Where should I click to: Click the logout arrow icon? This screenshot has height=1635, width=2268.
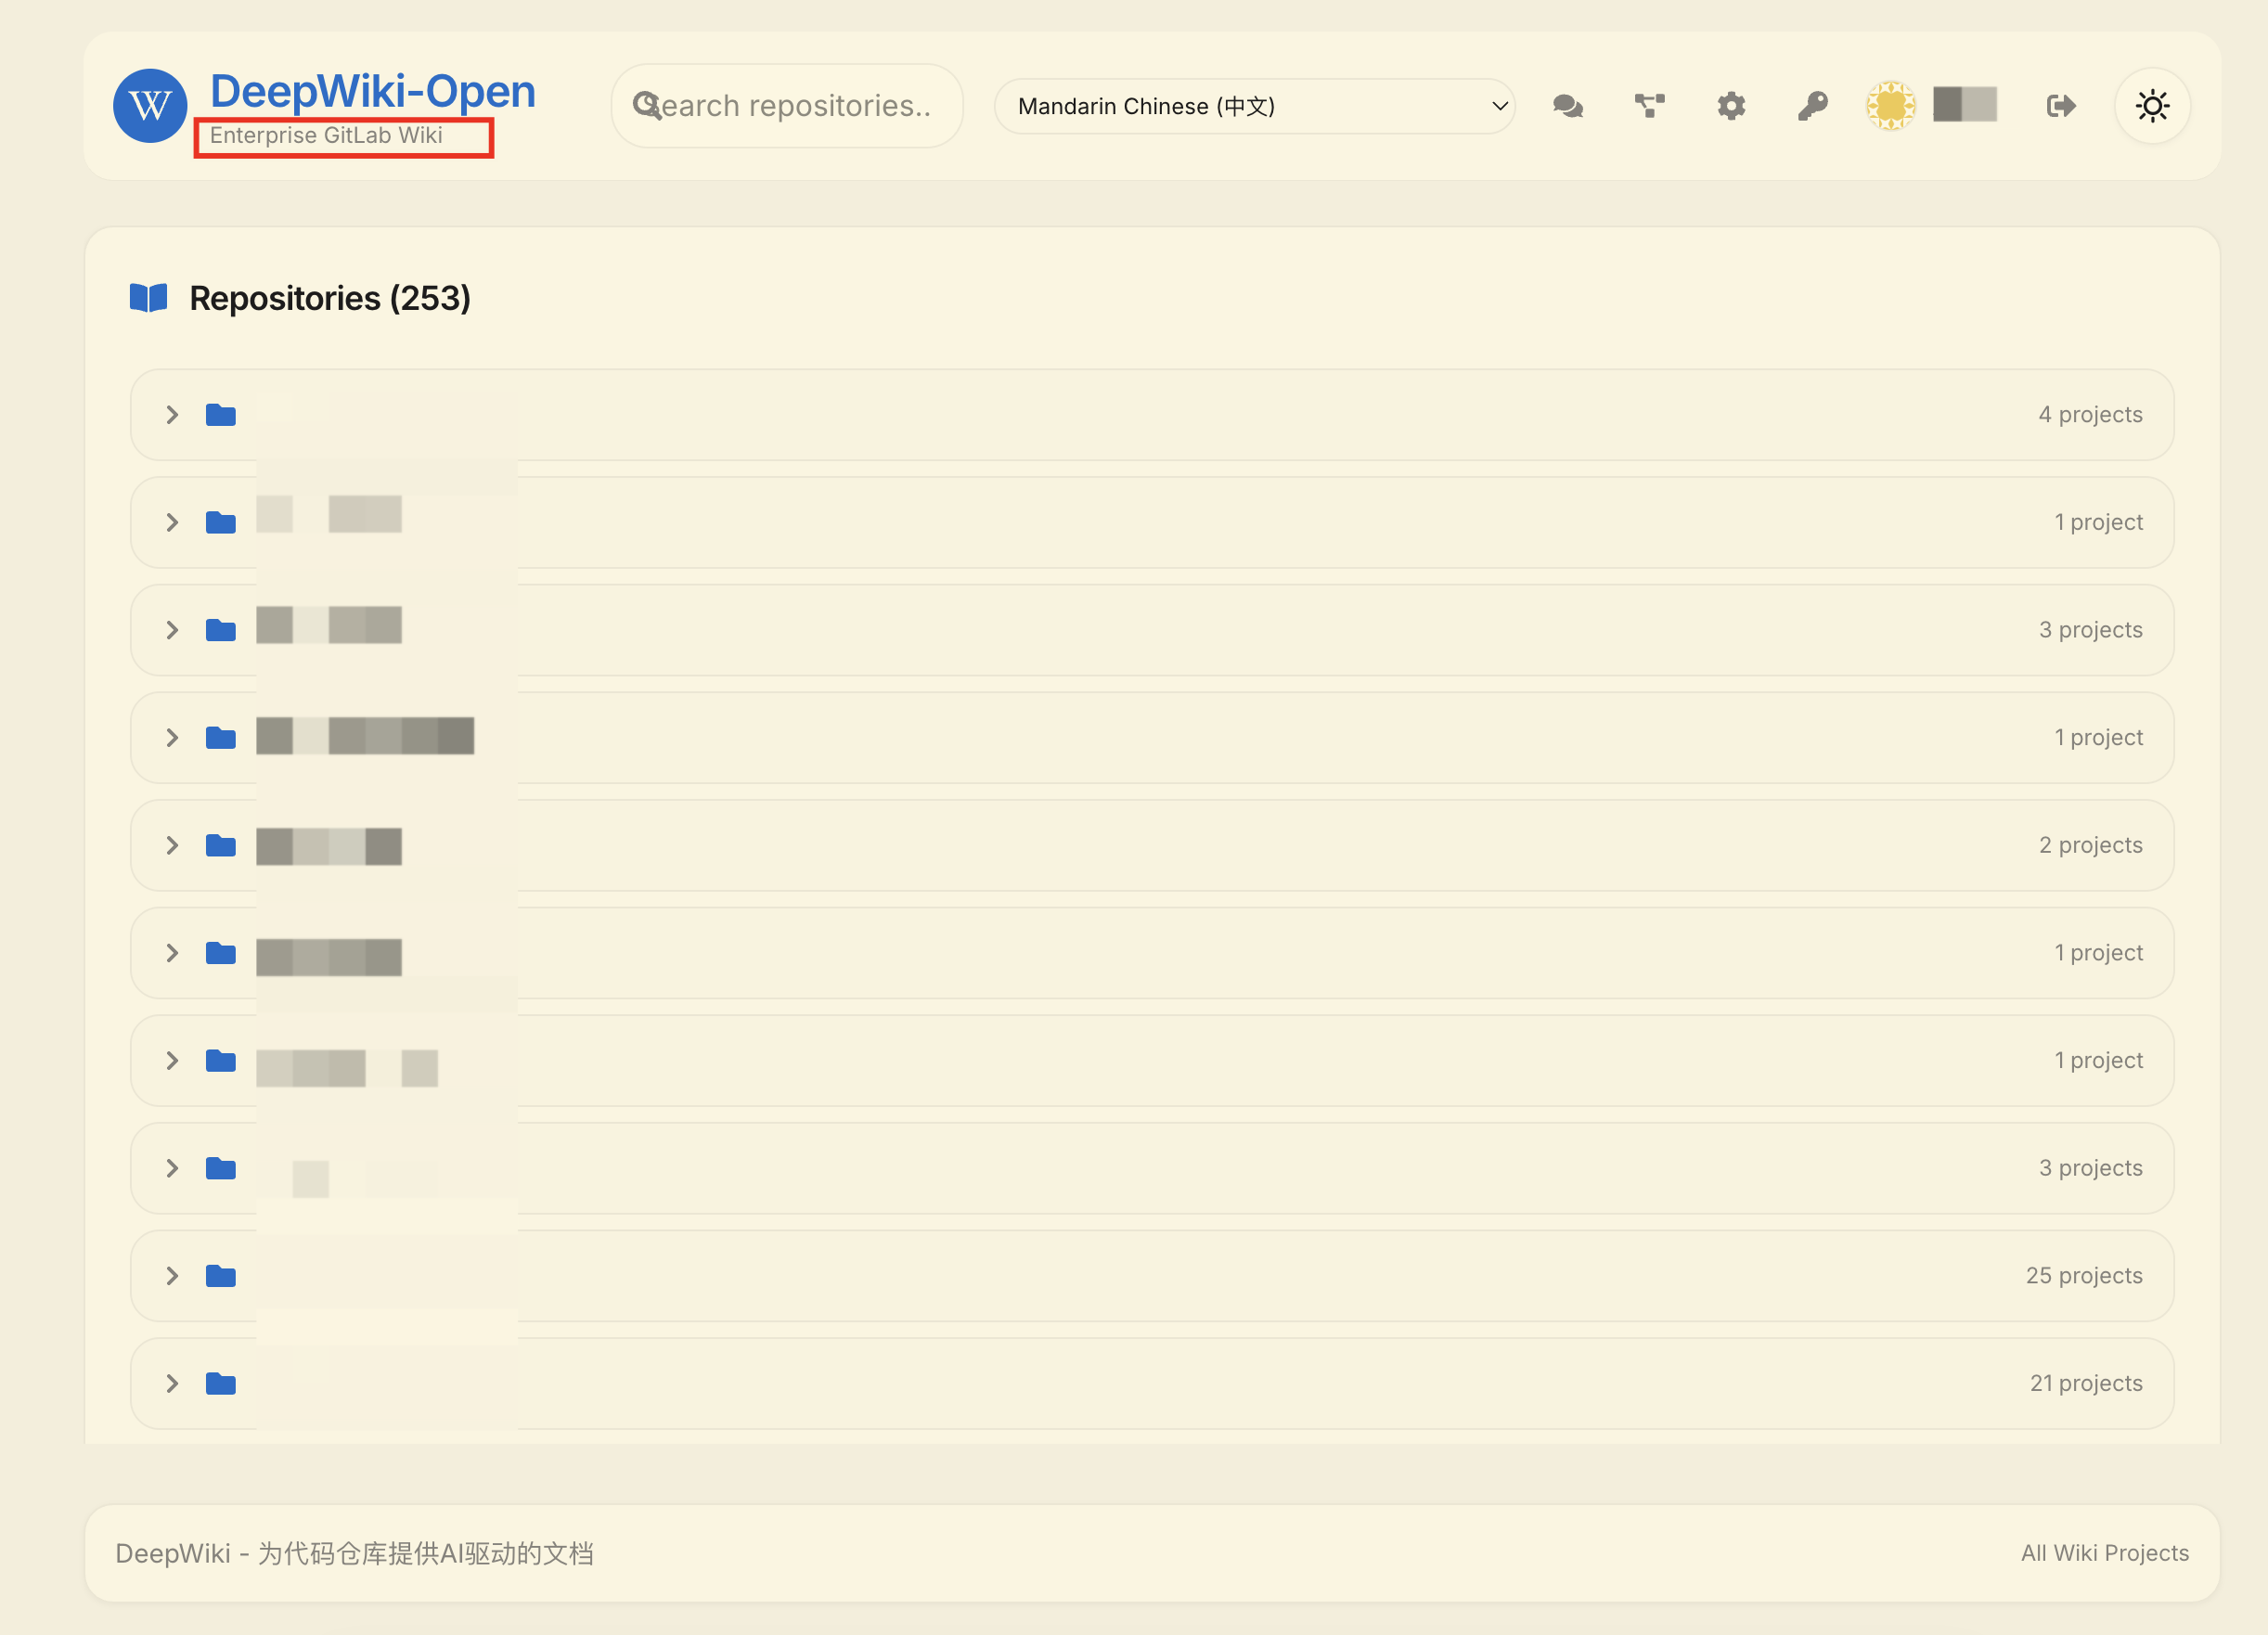tap(2061, 106)
